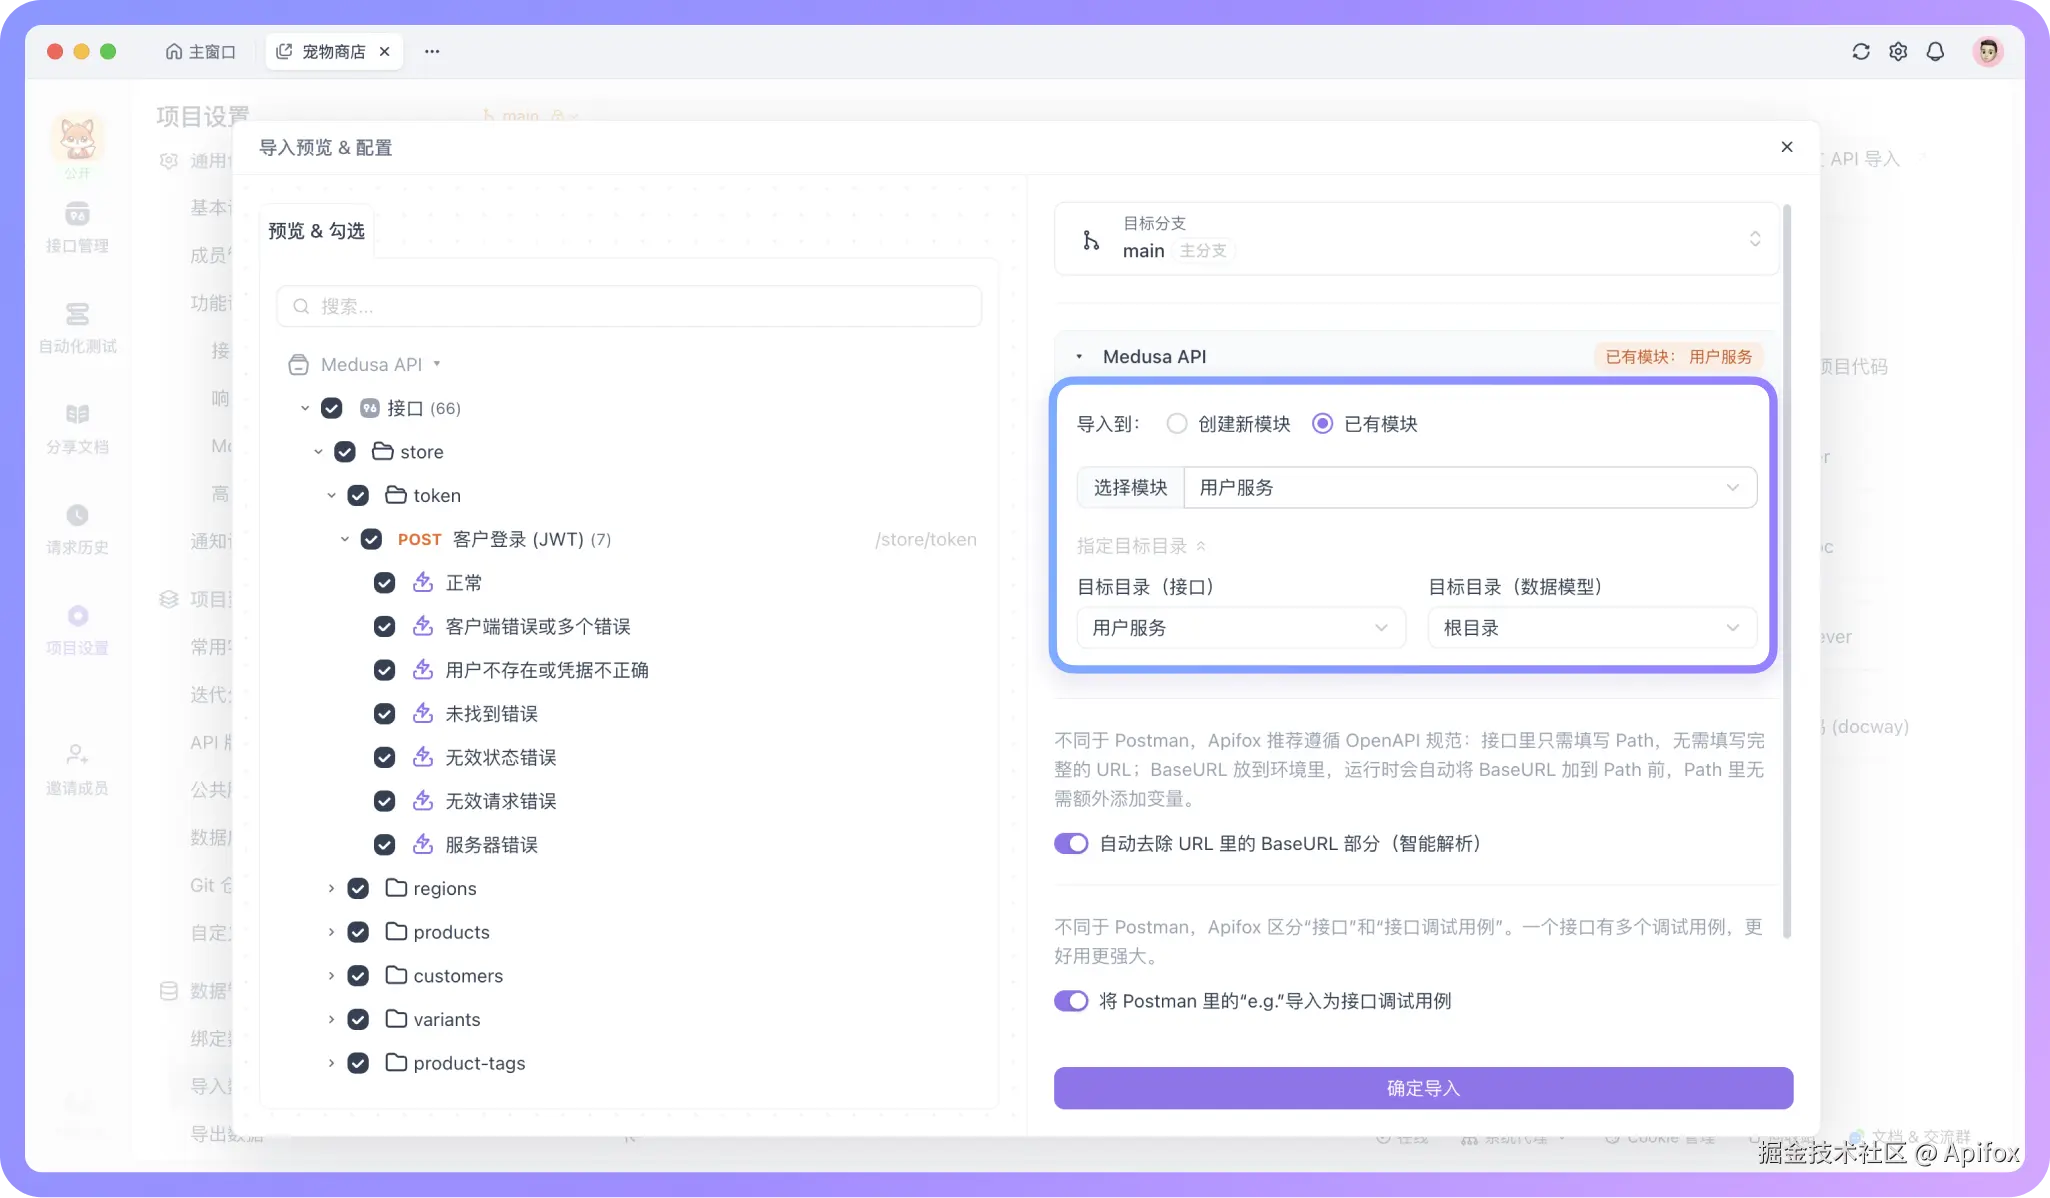The width and height of the screenshot is (2050, 1198).
Task: Click the refresh icon in title bar
Action: [x=1860, y=52]
